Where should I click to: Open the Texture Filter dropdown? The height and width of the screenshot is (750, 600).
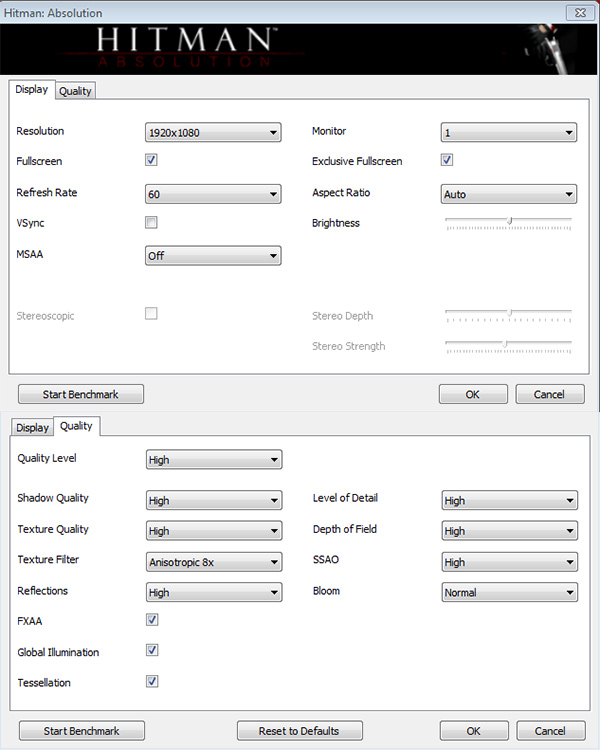[x=213, y=562]
